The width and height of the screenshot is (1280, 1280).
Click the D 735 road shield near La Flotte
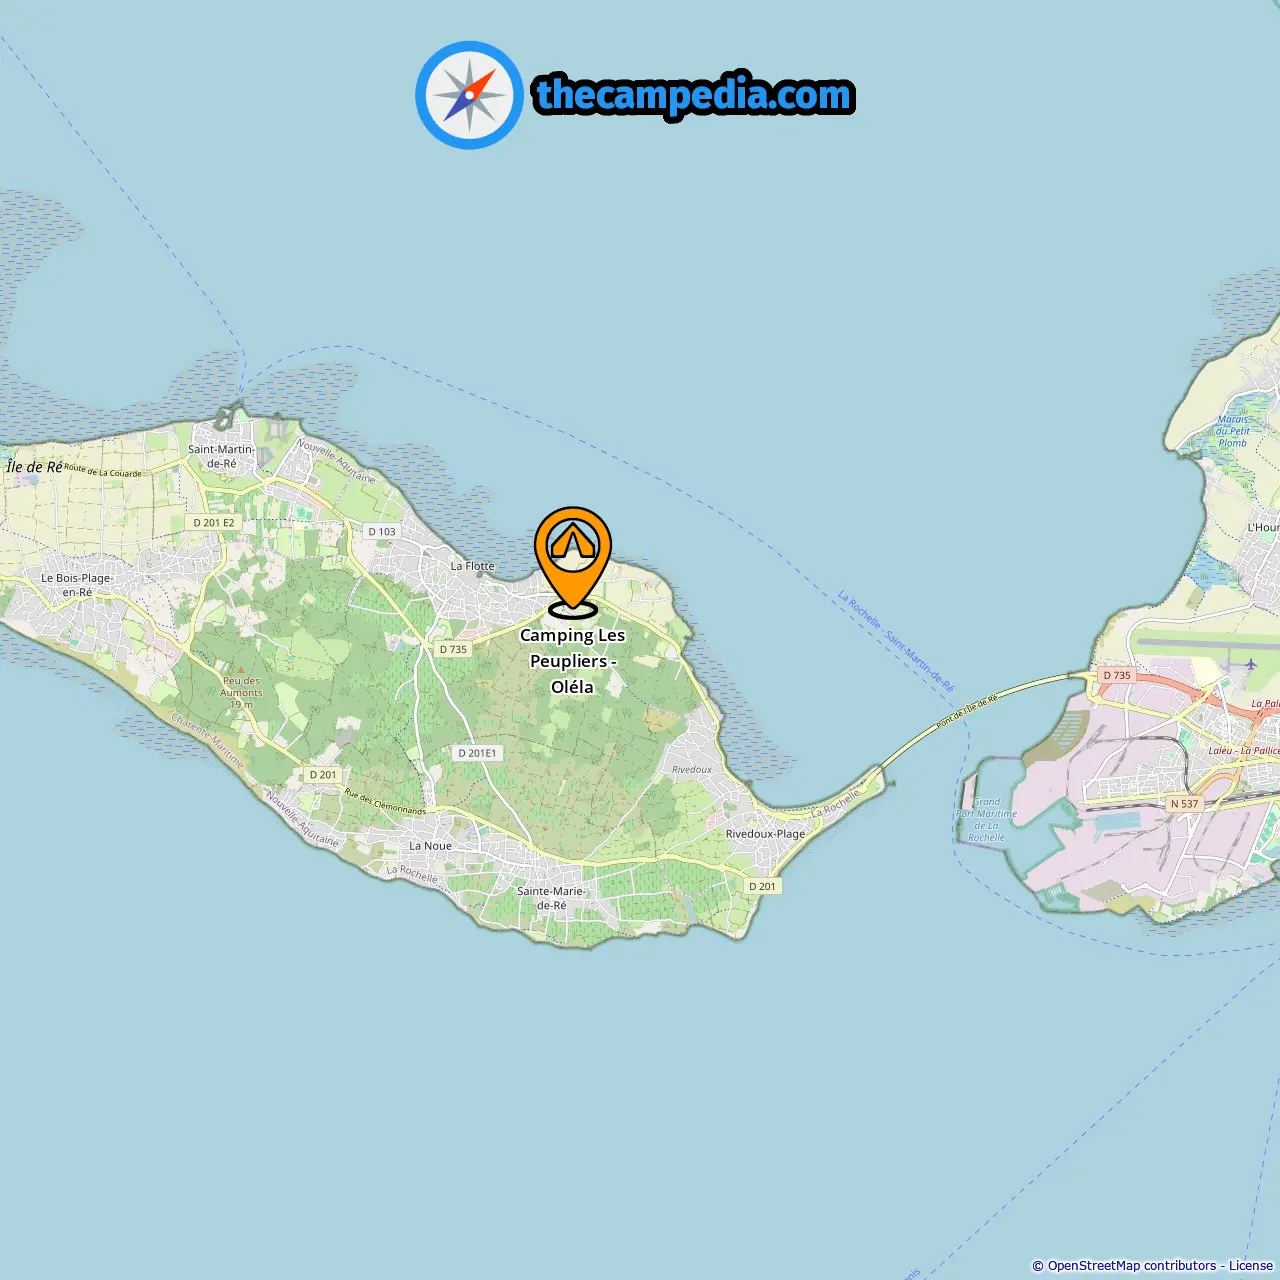[x=454, y=649]
